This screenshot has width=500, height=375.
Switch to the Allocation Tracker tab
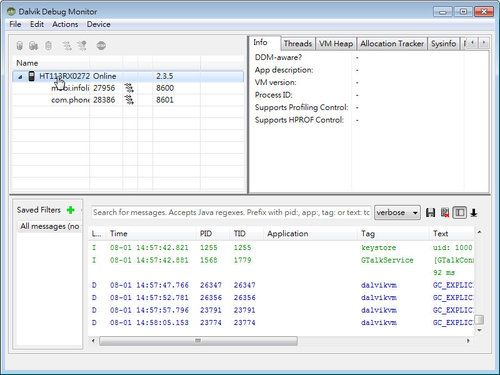click(392, 44)
